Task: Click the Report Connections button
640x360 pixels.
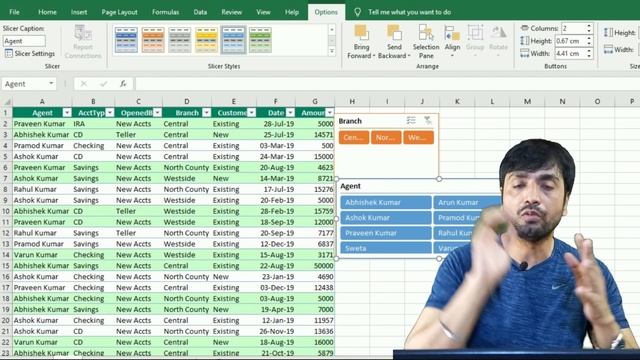Action: pyautogui.click(x=83, y=42)
